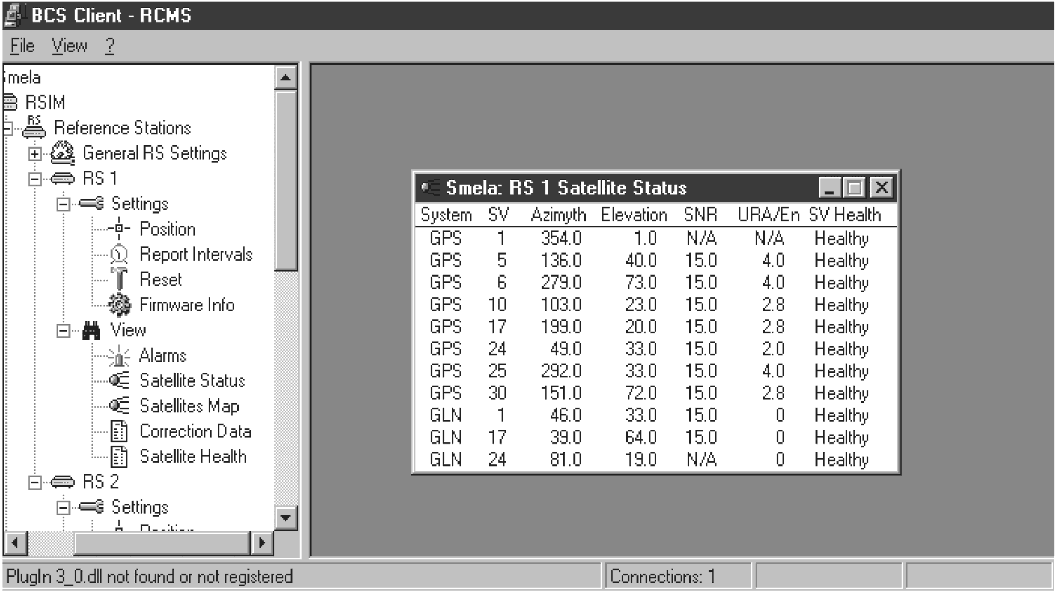The image size is (1056, 593).
Task: Open the Satellite Health document icon
Action: [119, 457]
